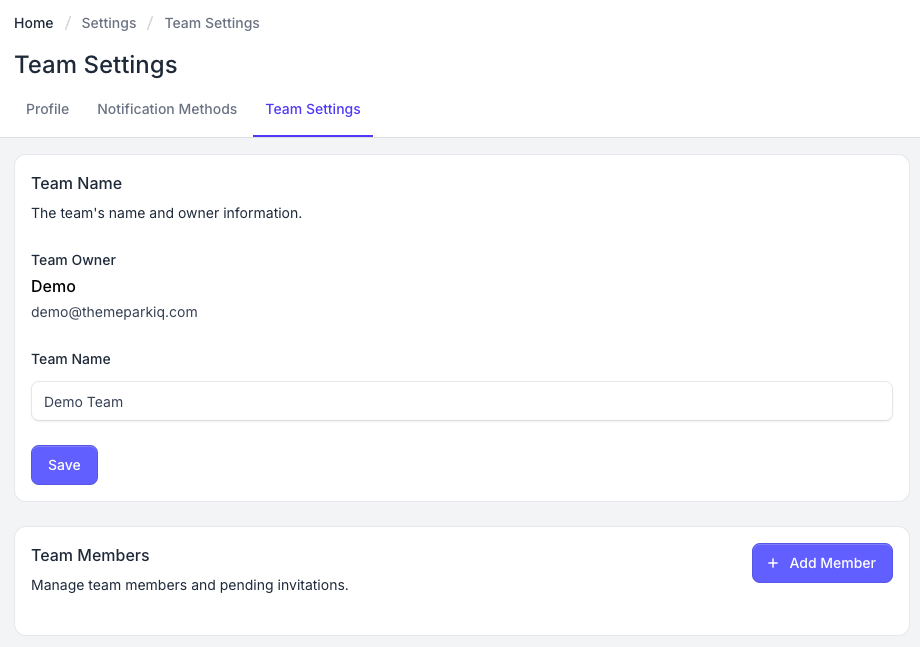Click the team's name and owner description
920x647 pixels.
166,213
